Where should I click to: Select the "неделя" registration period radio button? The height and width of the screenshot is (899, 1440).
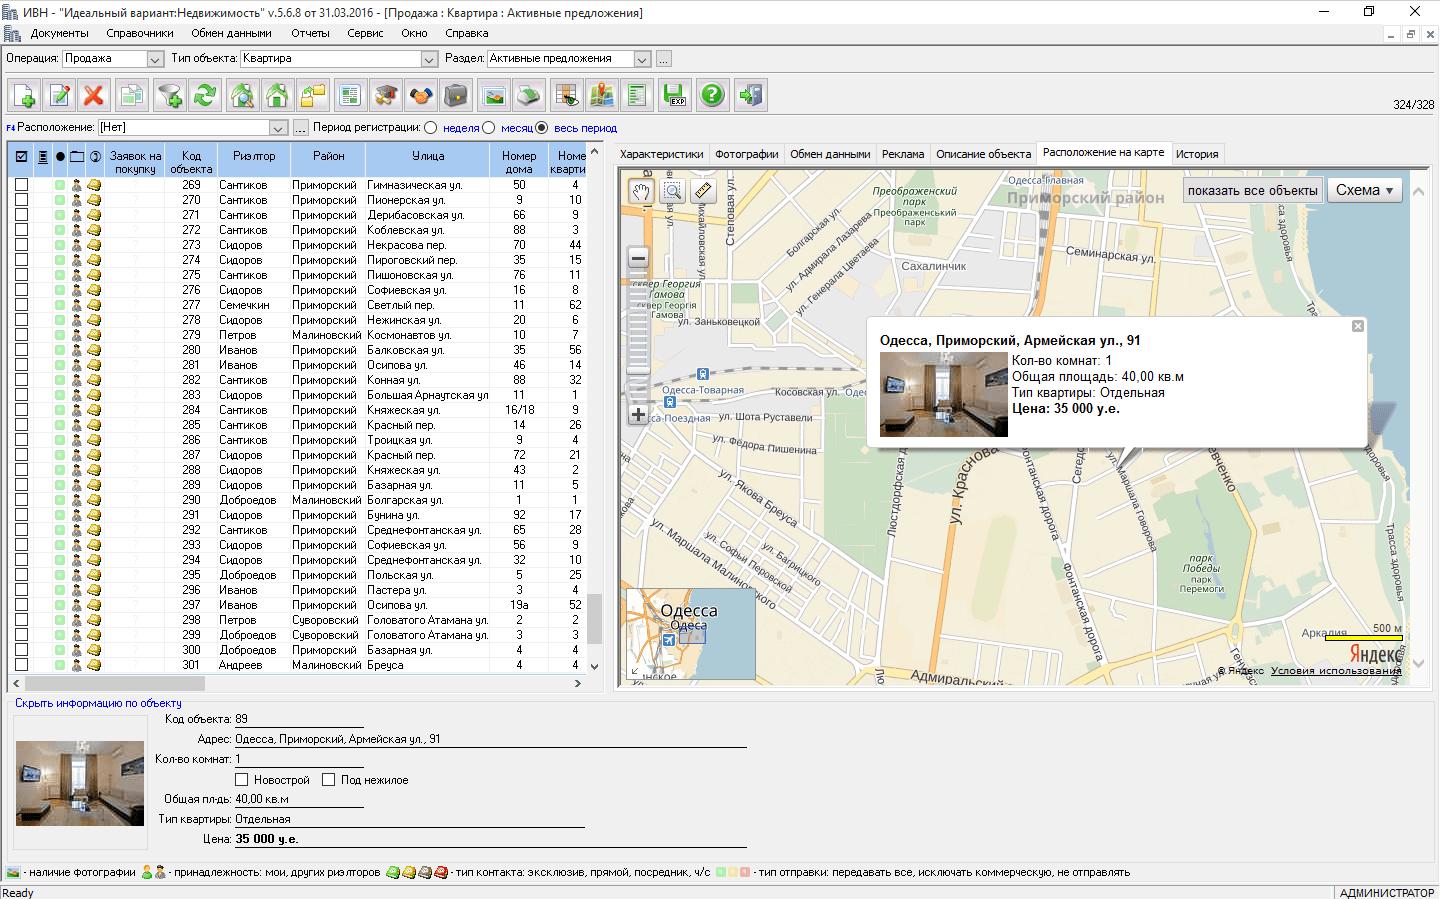(431, 128)
